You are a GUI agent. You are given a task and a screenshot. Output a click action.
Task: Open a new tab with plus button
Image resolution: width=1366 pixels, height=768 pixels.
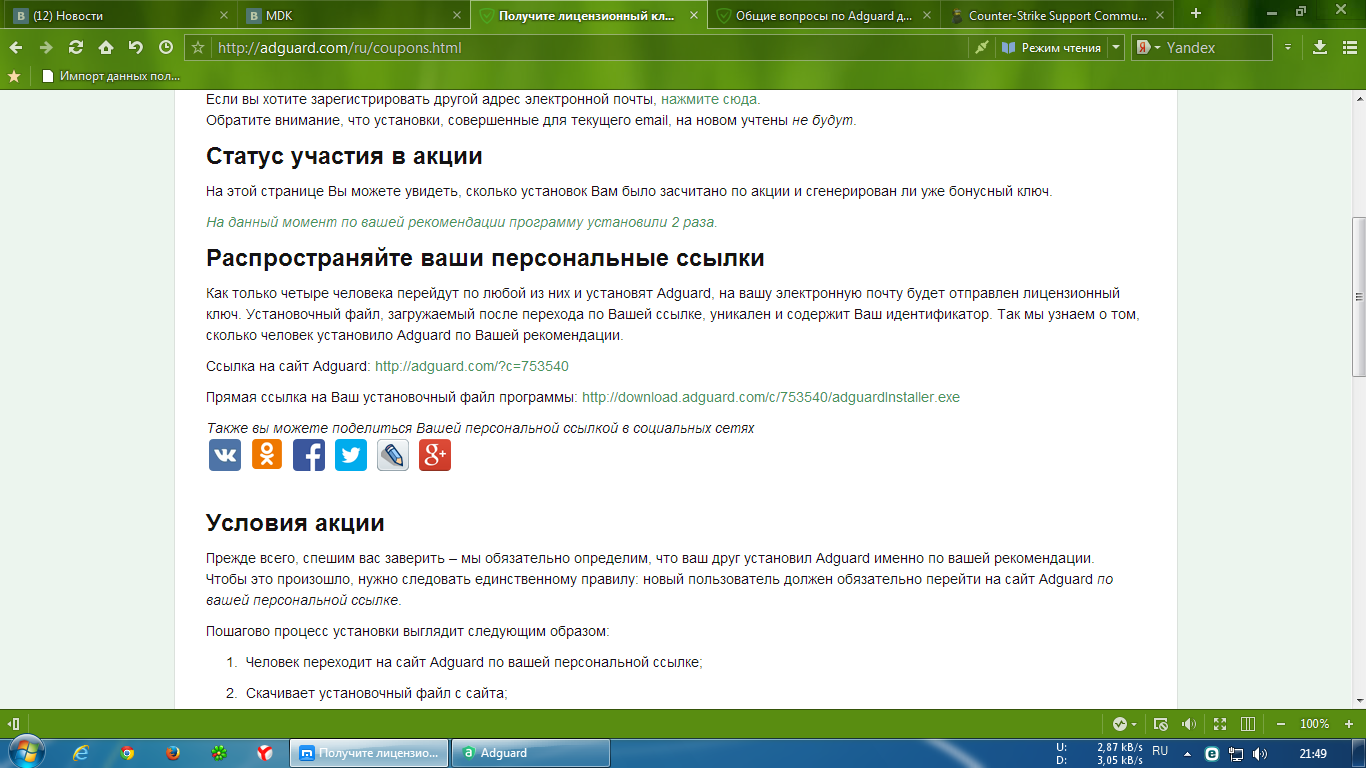coord(1196,14)
